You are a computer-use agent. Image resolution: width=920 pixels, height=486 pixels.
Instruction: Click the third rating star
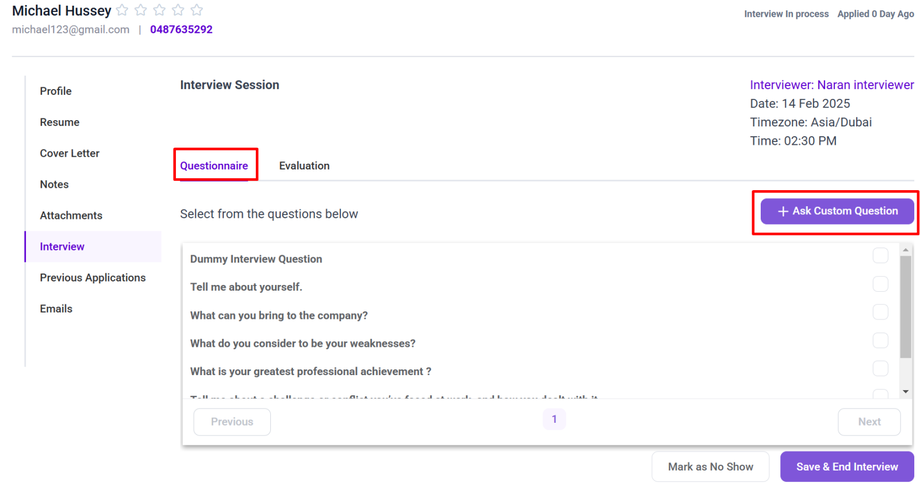click(160, 10)
